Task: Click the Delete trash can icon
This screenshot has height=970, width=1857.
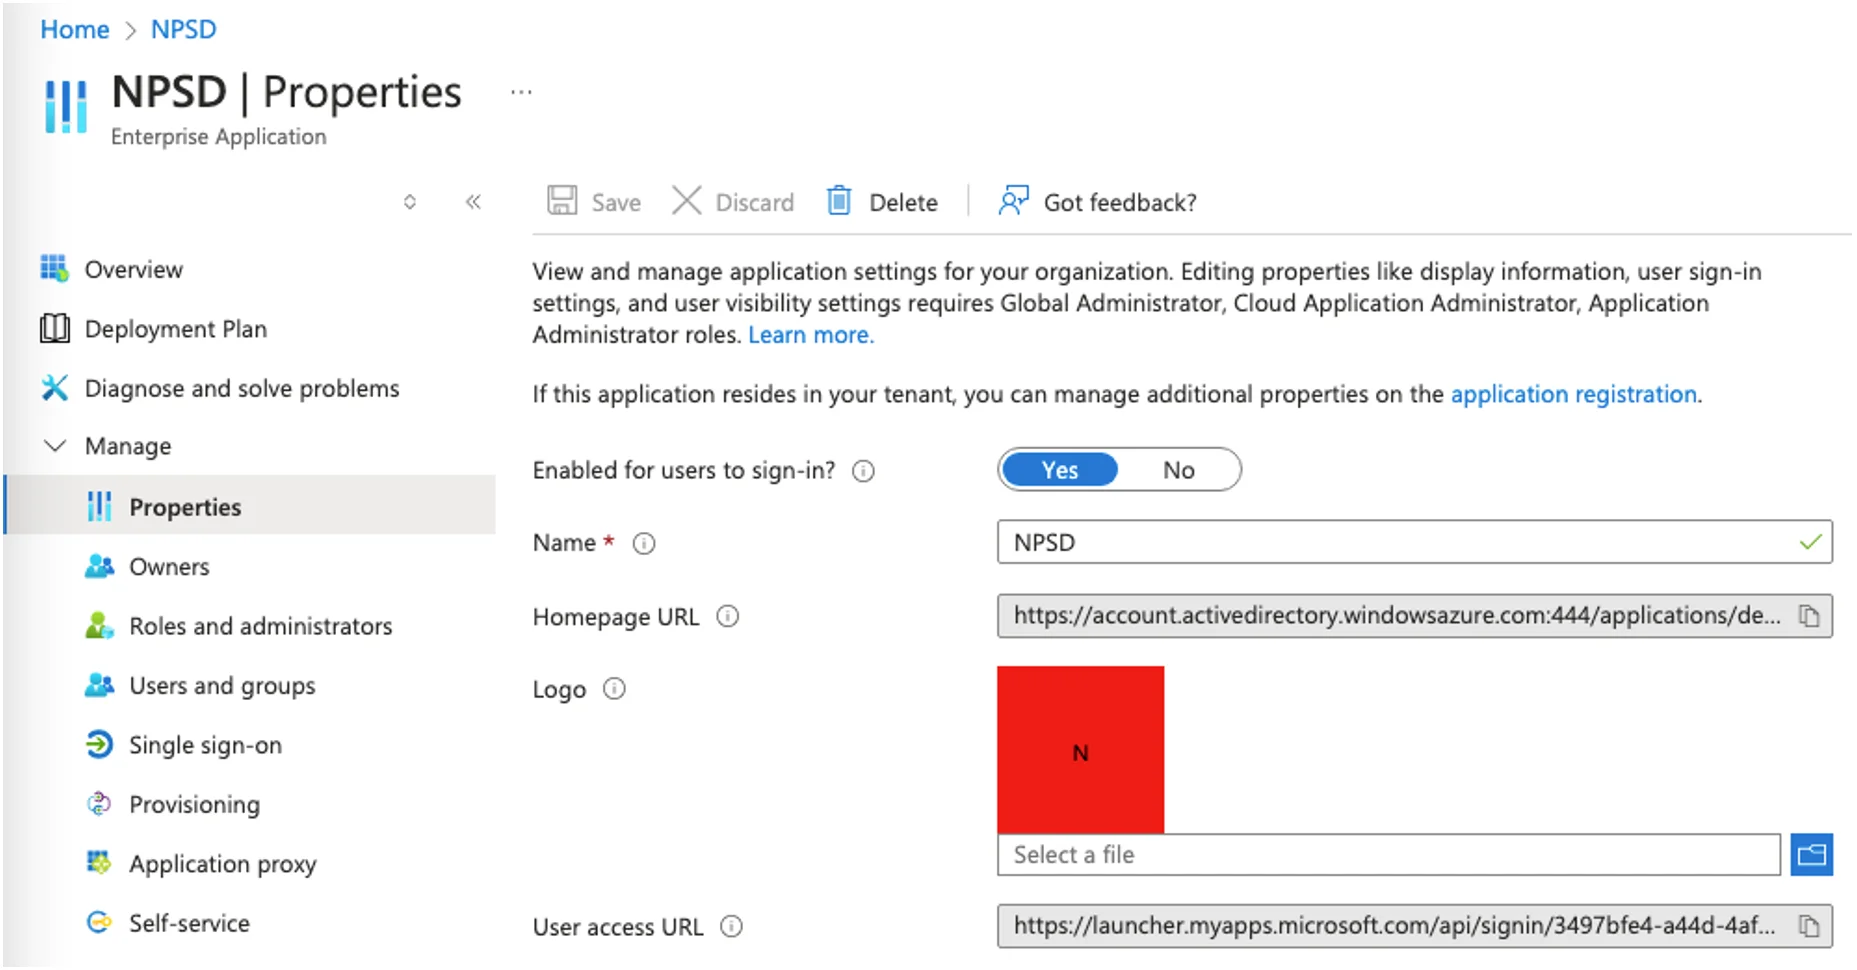Action: pyautogui.click(x=839, y=201)
